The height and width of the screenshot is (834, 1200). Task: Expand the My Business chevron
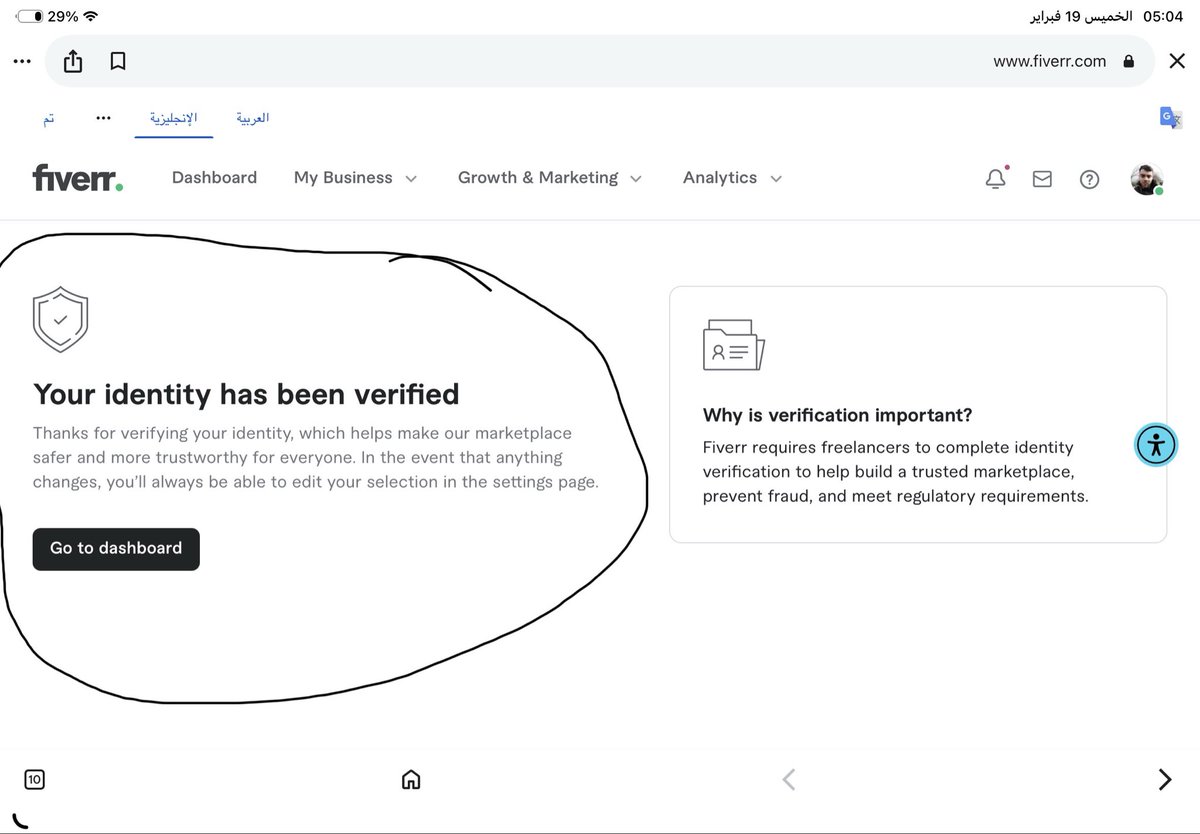(x=410, y=179)
